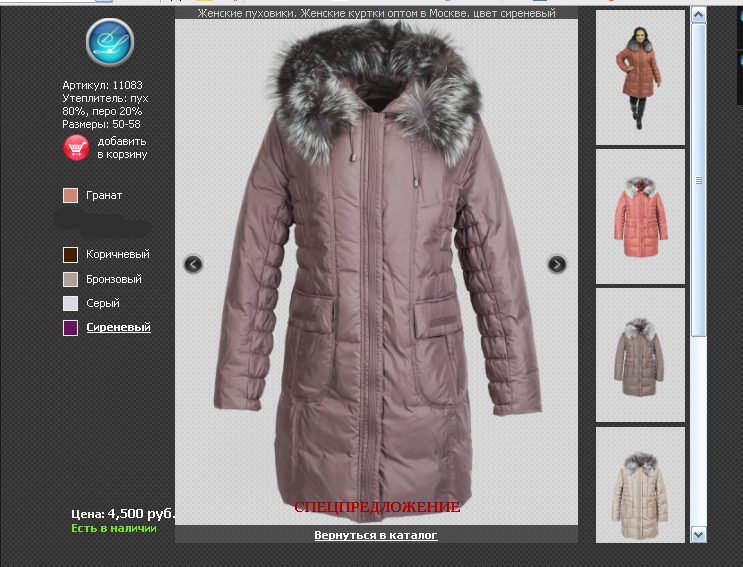Click the Вернуться в каталог link
The image size is (743, 567).
pos(376,535)
